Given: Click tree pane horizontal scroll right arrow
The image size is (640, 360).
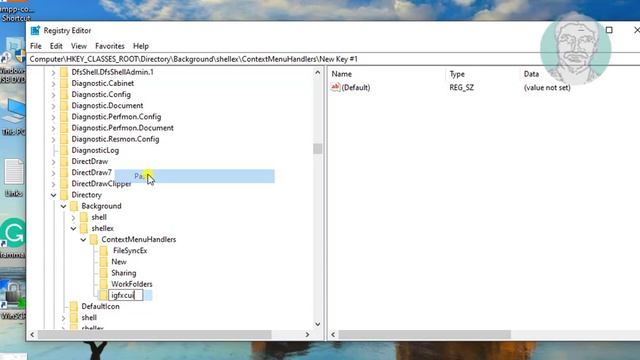Looking at the screenshot, I should (307, 335).
